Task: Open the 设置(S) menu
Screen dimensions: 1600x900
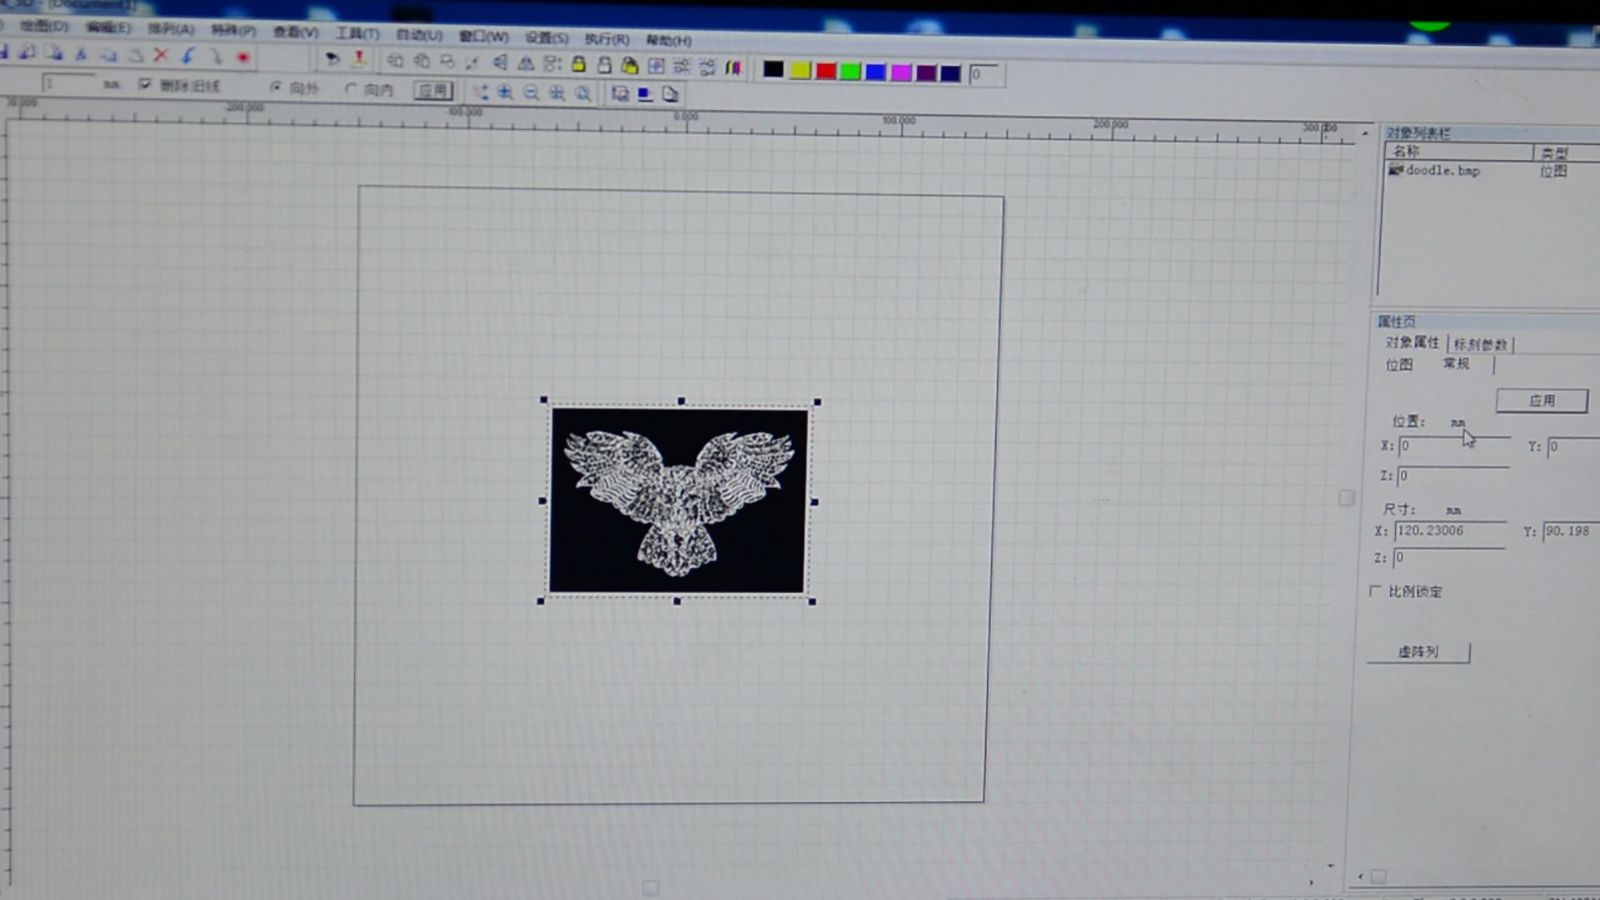Action: tap(547, 38)
